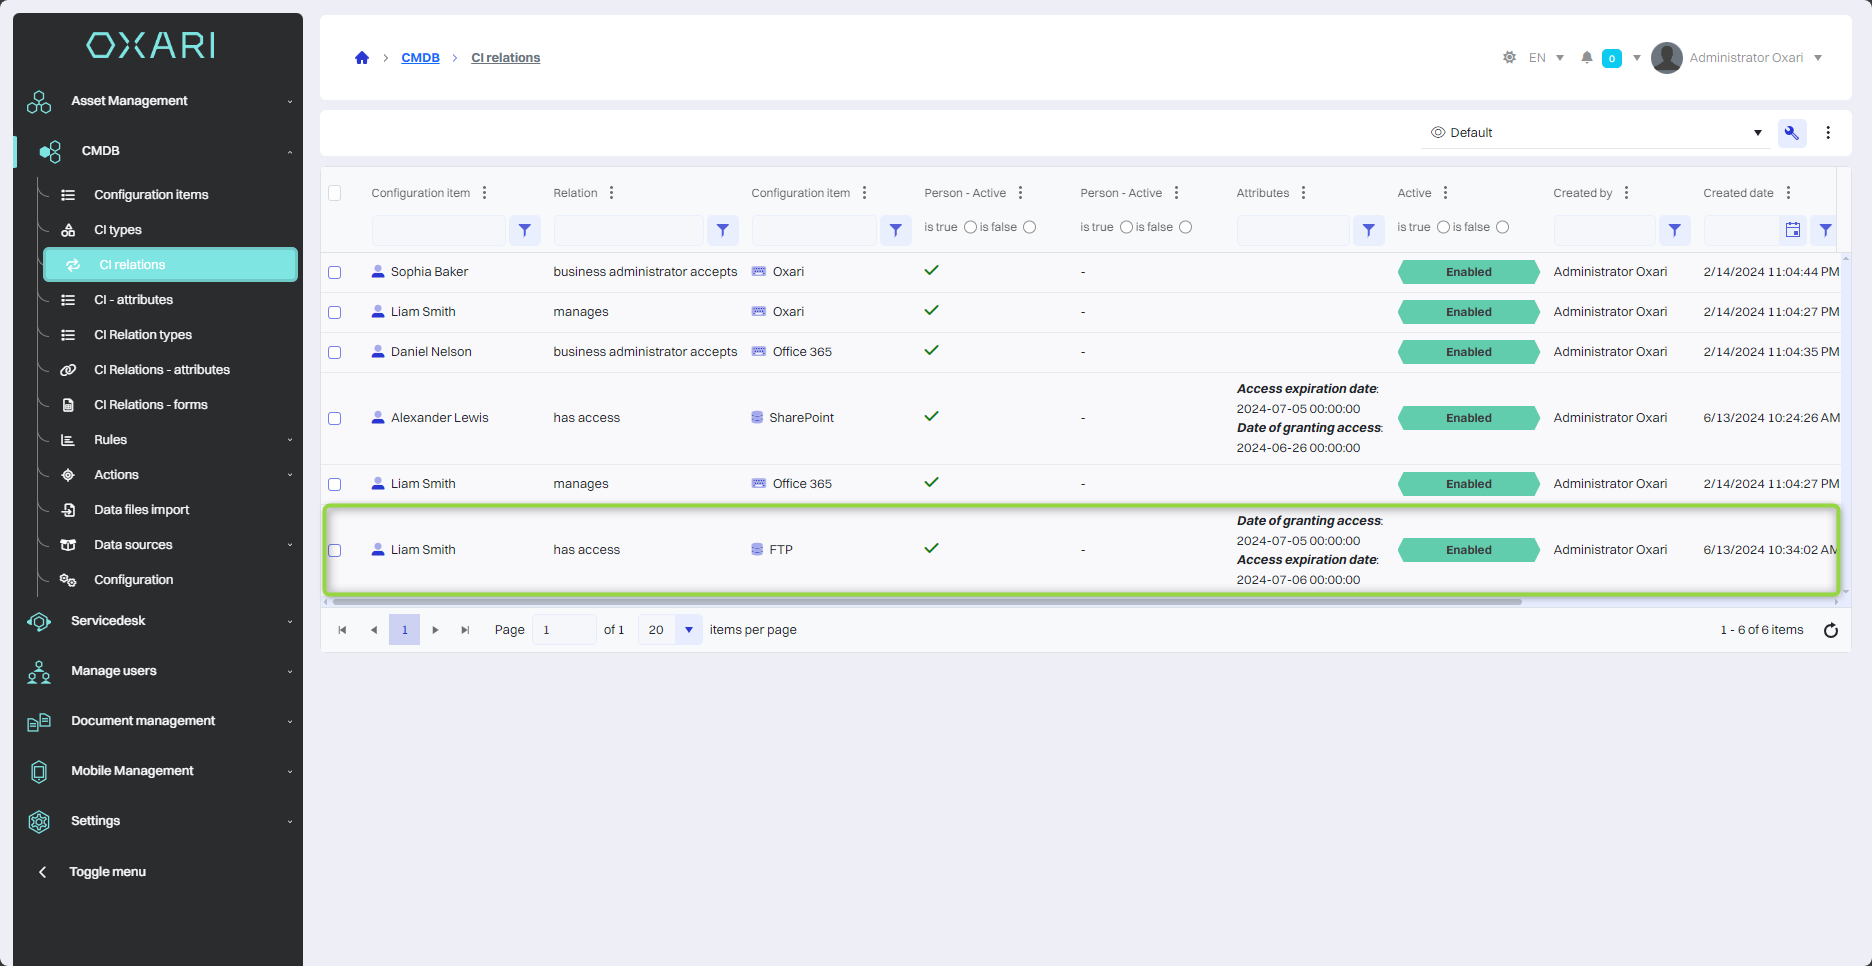The image size is (1872, 966).
Task: Refresh the table with reload icon
Action: [x=1830, y=630]
